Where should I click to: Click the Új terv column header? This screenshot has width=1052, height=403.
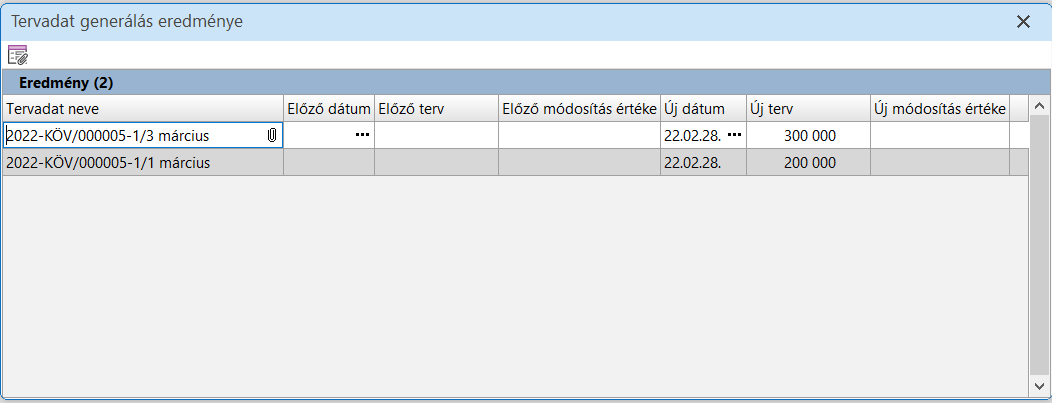click(807, 108)
